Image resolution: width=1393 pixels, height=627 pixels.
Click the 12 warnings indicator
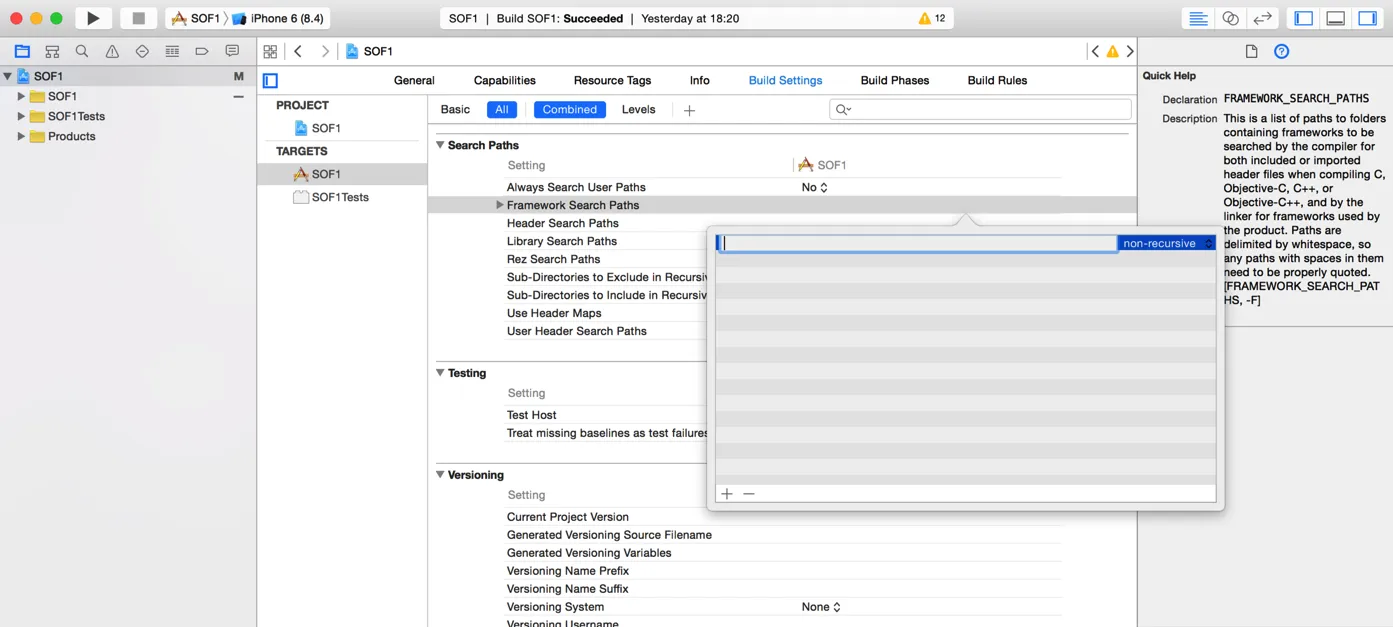[x=931, y=18]
